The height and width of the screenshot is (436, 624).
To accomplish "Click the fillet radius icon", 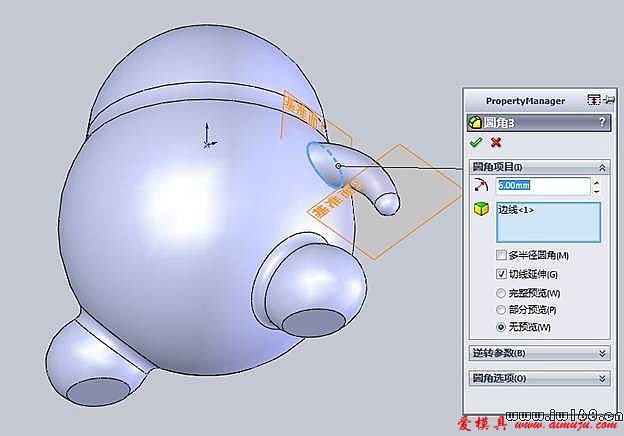I will (481, 186).
